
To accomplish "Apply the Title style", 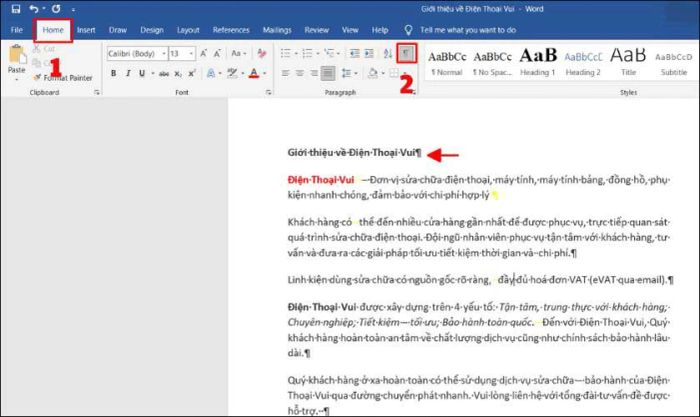I will (x=628, y=62).
